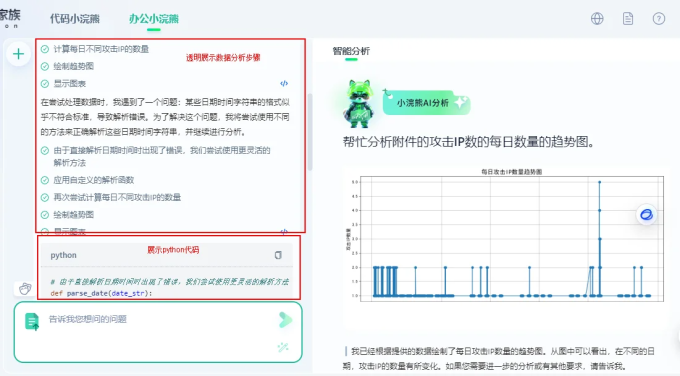Select the 办公小浣熊 tab

point(154,19)
